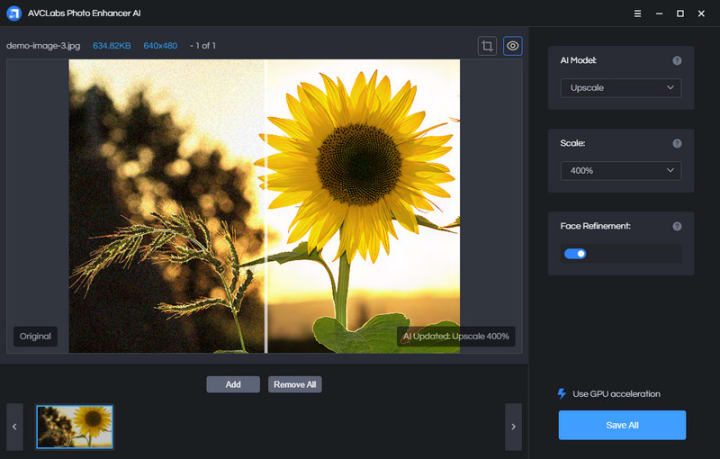
Task: Click the AVCLabs app logo icon
Action: (14, 13)
